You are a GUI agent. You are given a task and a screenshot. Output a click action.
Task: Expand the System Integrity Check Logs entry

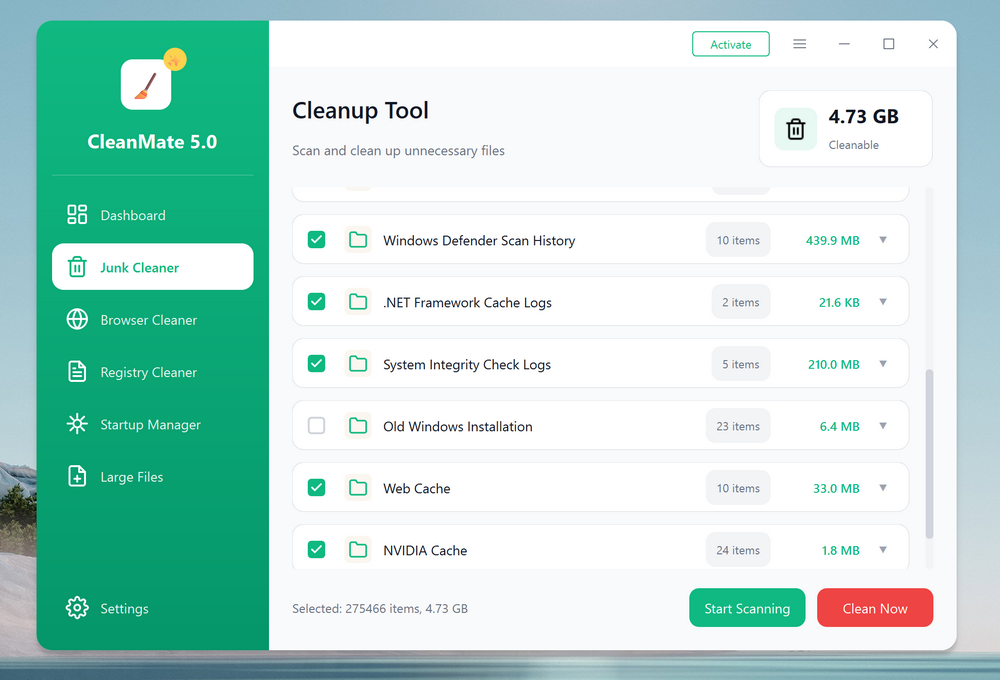883,363
